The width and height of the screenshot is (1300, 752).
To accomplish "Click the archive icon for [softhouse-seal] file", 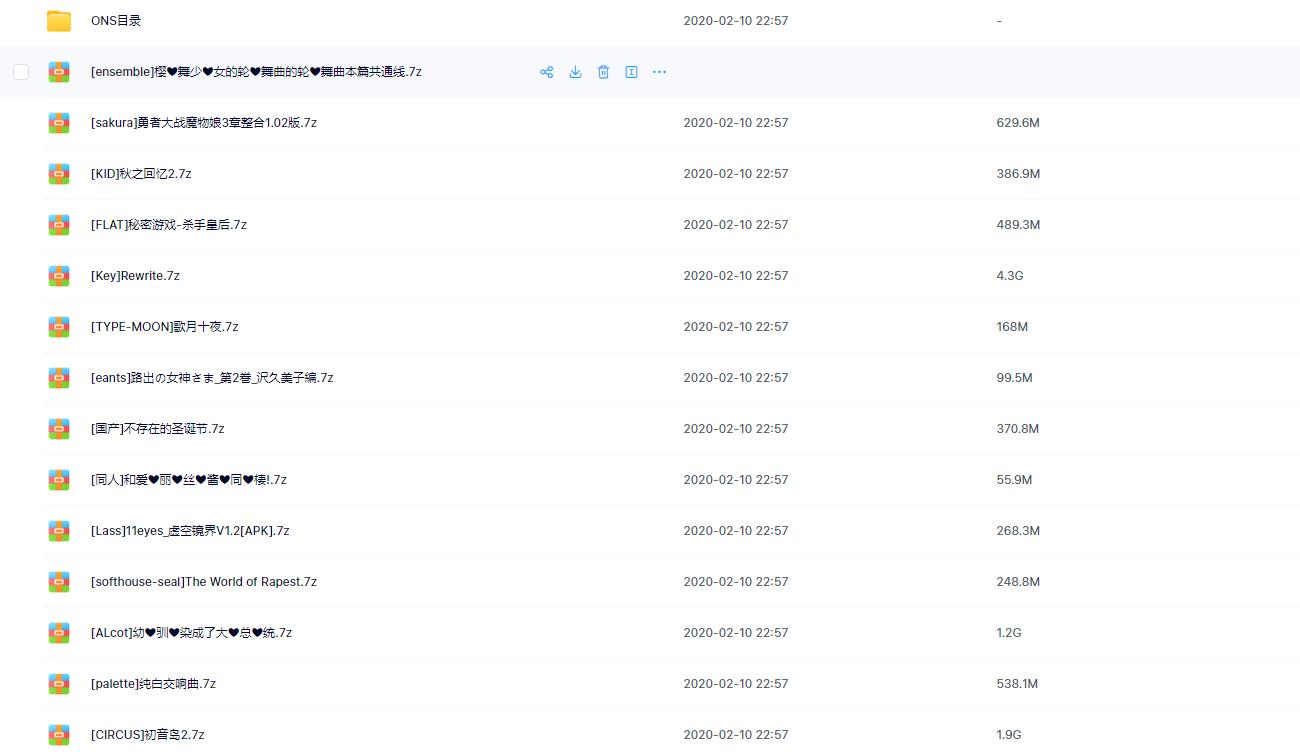I will [x=59, y=582].
